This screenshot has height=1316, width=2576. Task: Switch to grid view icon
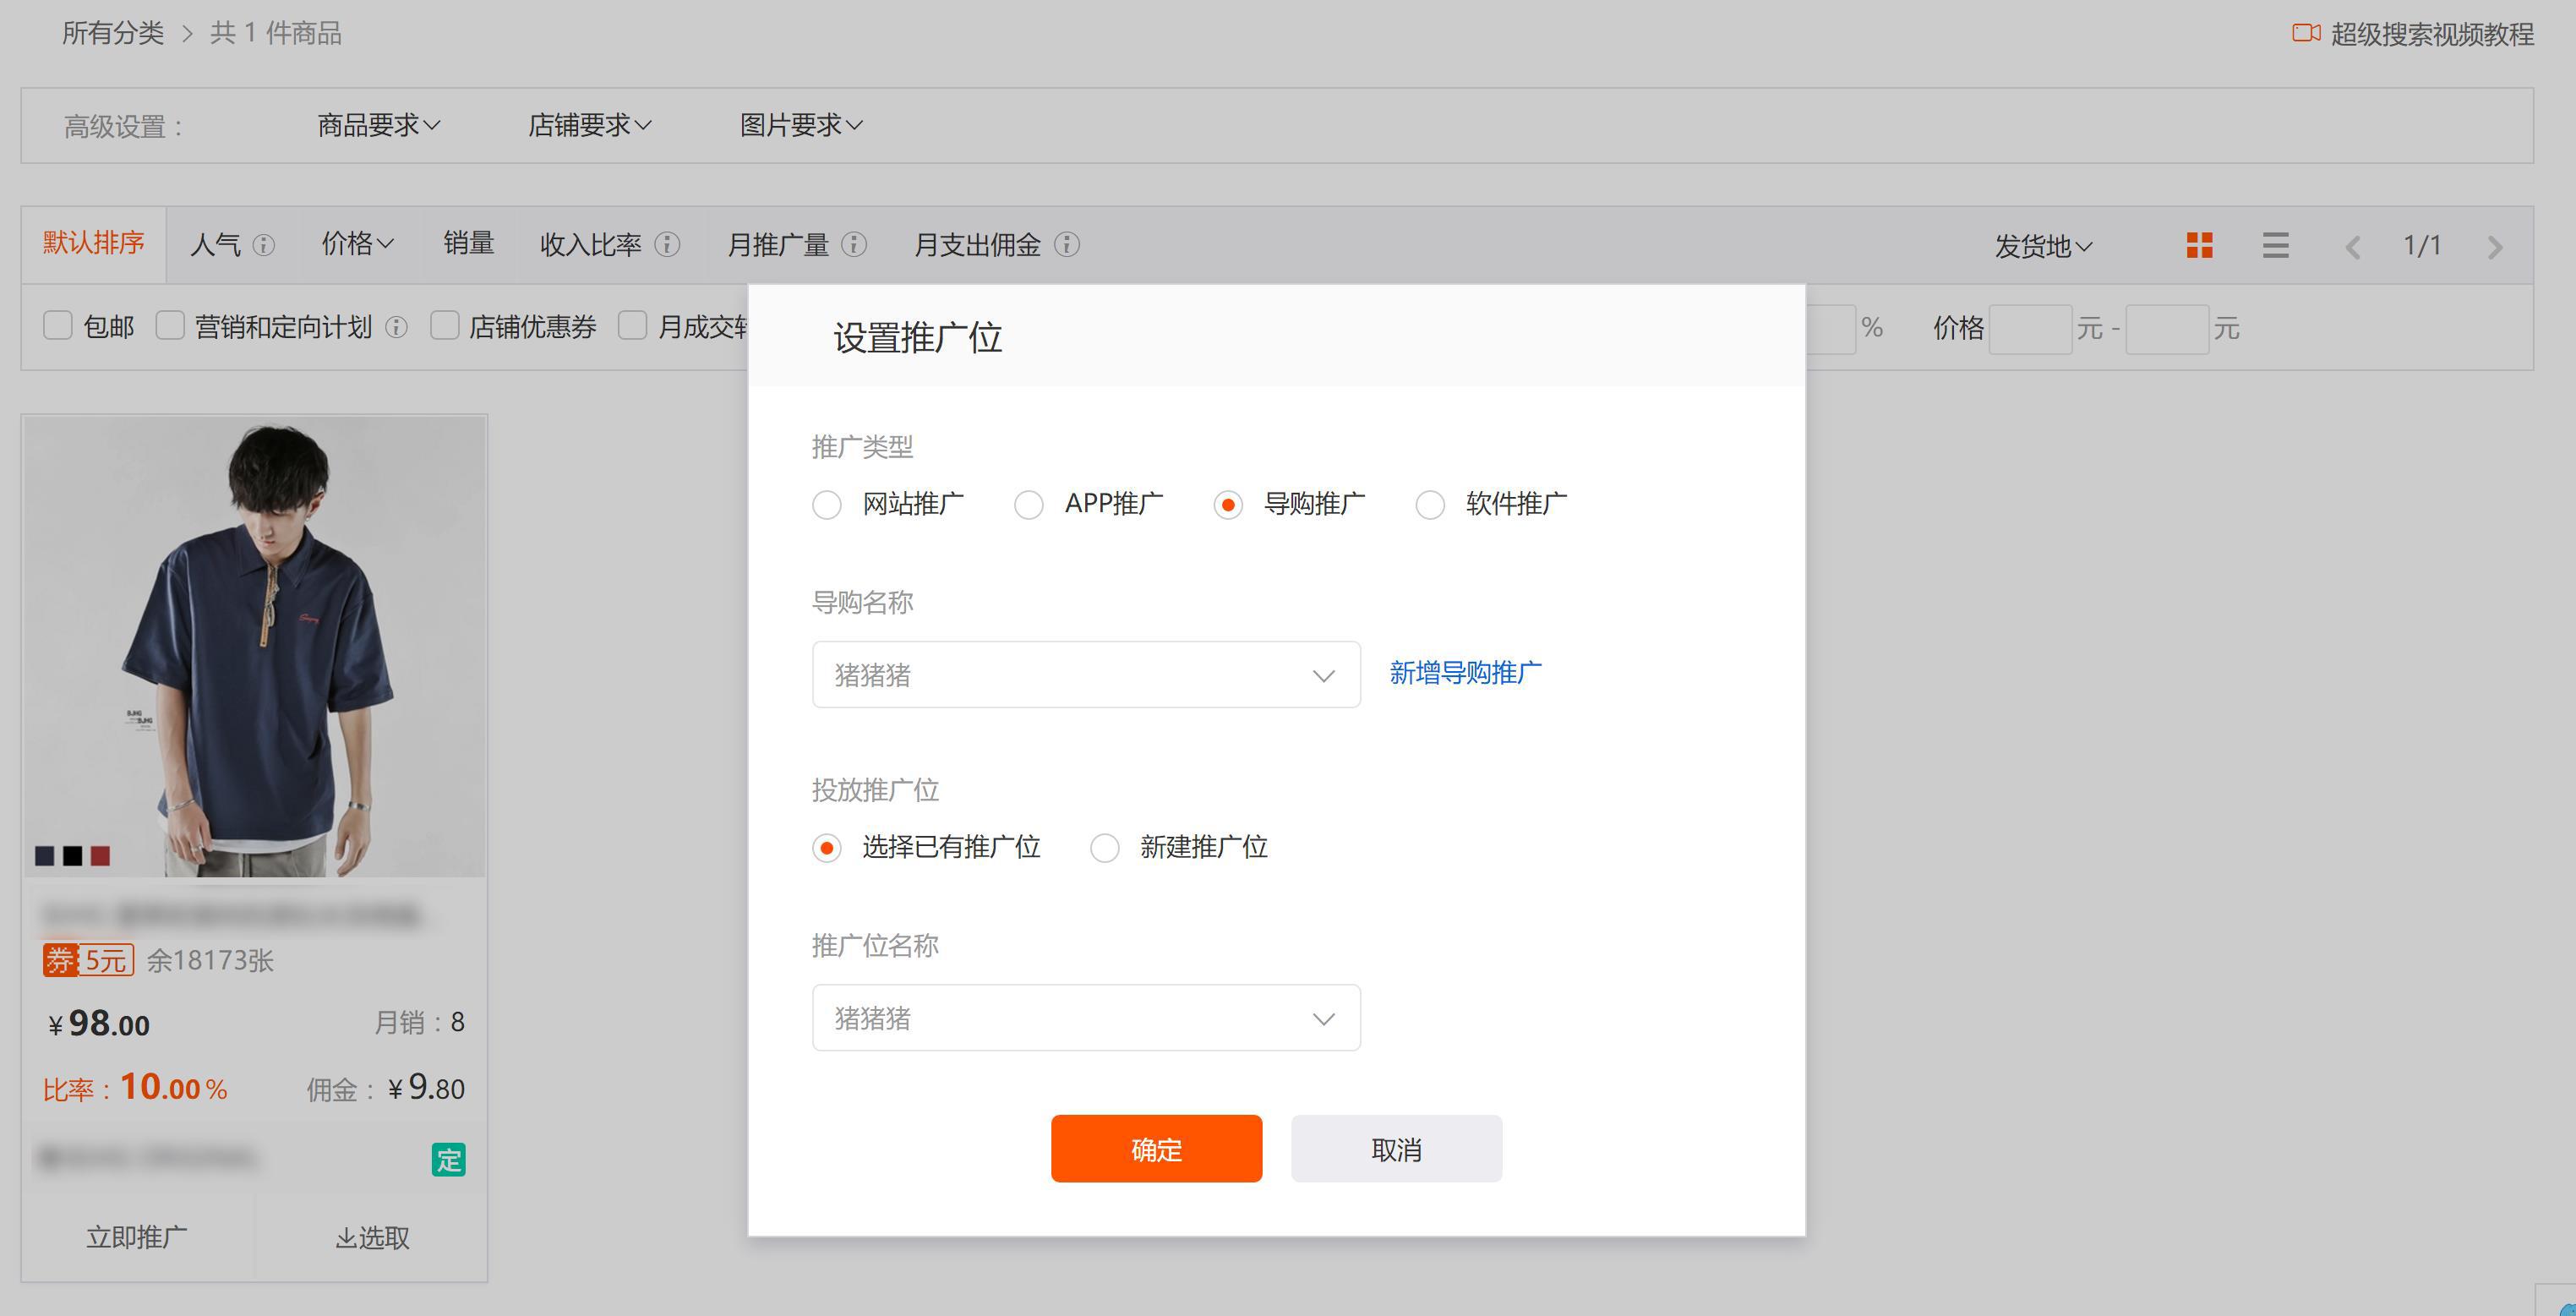pos(2199,245)
